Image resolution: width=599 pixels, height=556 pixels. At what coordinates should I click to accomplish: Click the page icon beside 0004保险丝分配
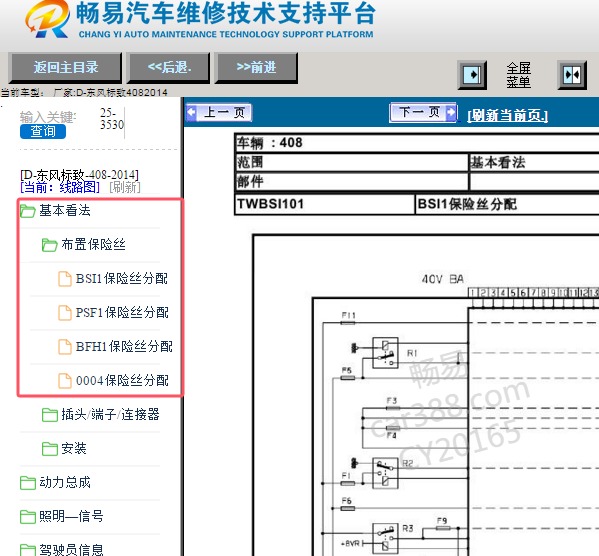(65, 381)
